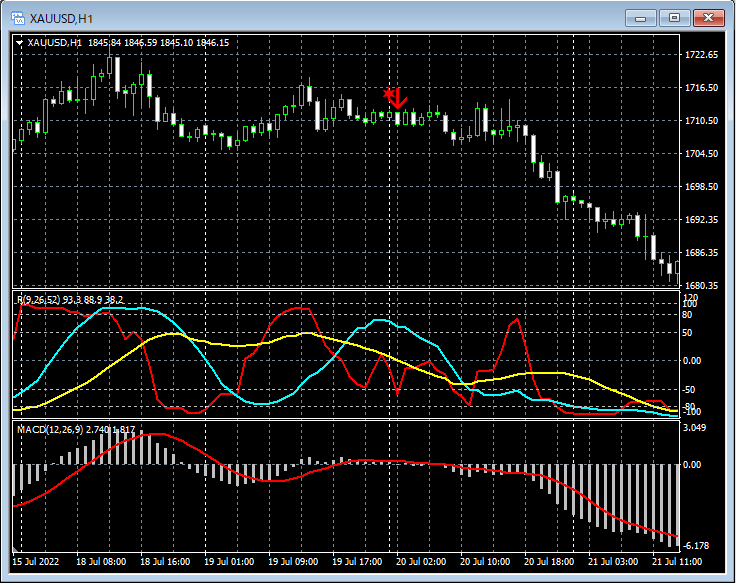This screenshot has height=583, width=737.
Task: Click the 20 Jul 18:00 time label
Action: (x=549, y=562)
